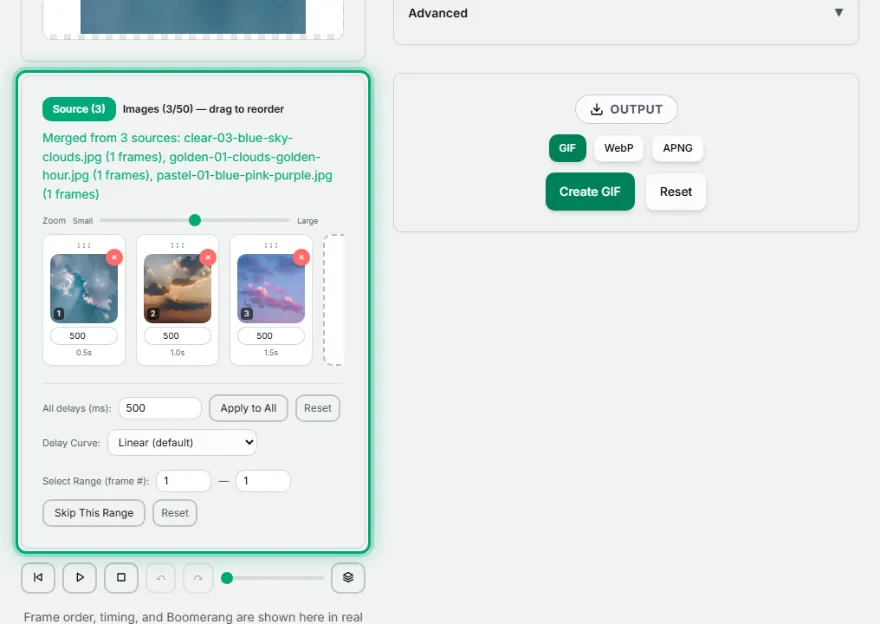Click the OUTPUT download button

pyautogui.click(x=626, y=109)
